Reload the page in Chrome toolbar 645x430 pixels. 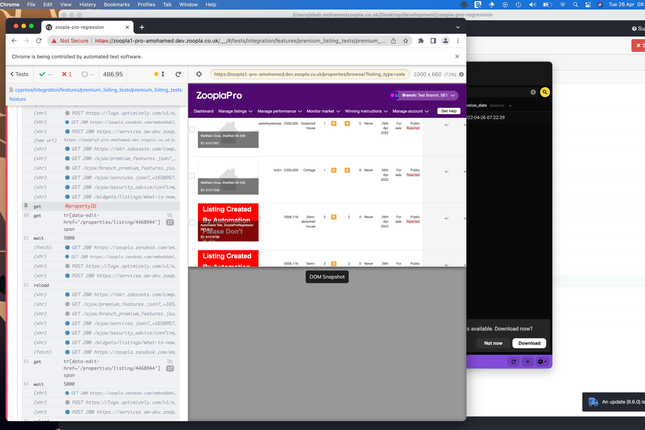(39, 41)
